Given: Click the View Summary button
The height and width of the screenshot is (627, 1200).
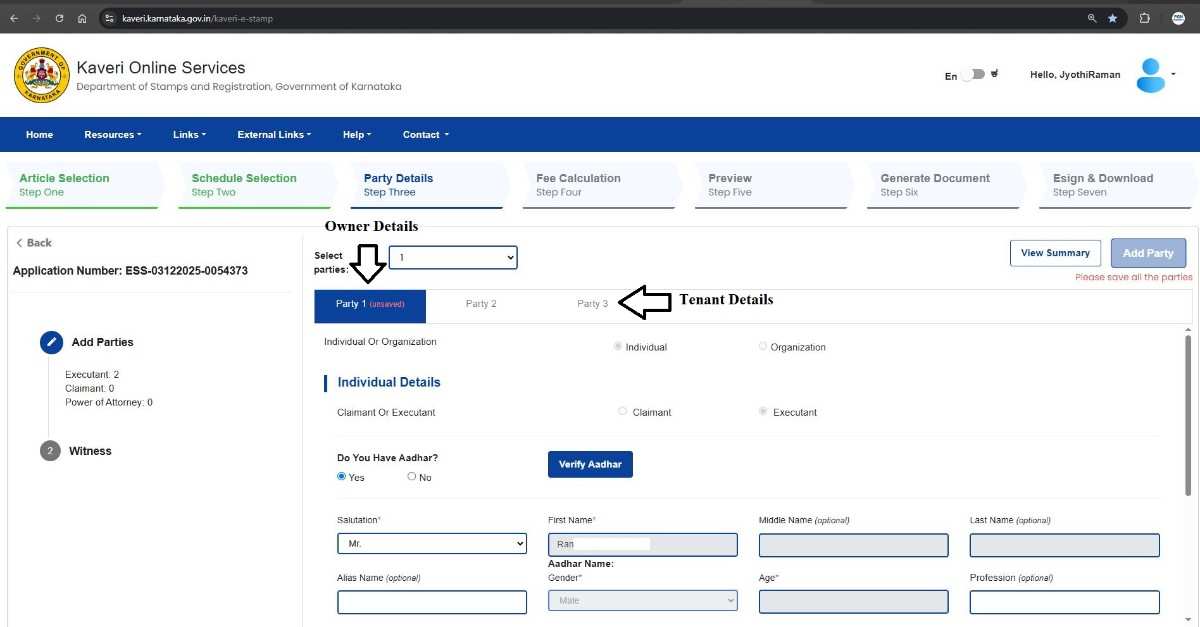Looking at the screenshot, I should click(1055, 253).
